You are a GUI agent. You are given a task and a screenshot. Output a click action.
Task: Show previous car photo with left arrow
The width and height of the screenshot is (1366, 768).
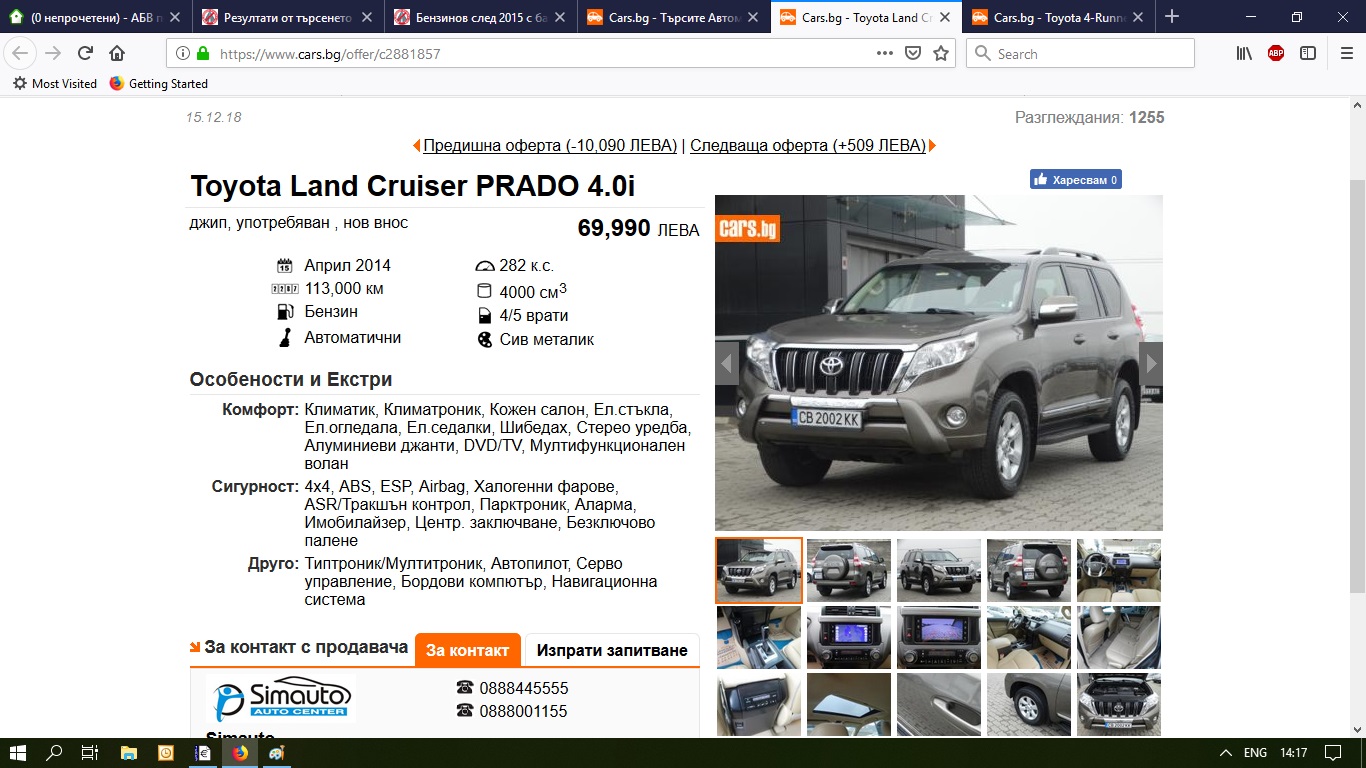click(x=727, y=363)
